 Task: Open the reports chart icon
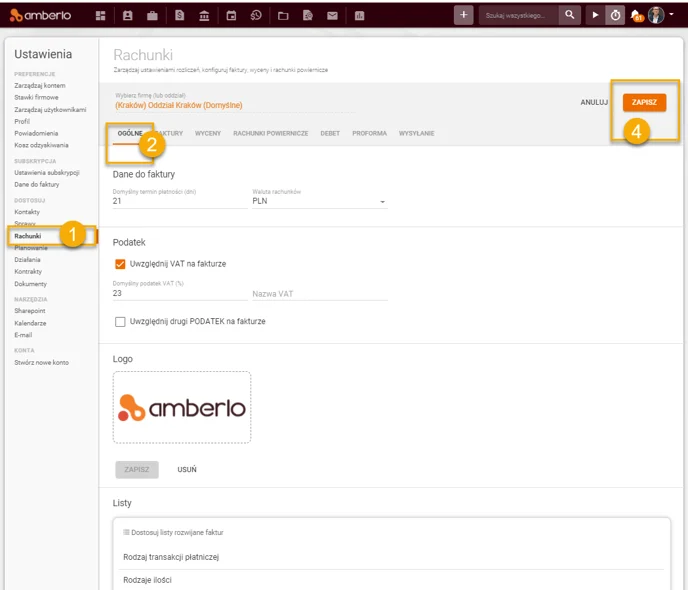tap(359, 16)
